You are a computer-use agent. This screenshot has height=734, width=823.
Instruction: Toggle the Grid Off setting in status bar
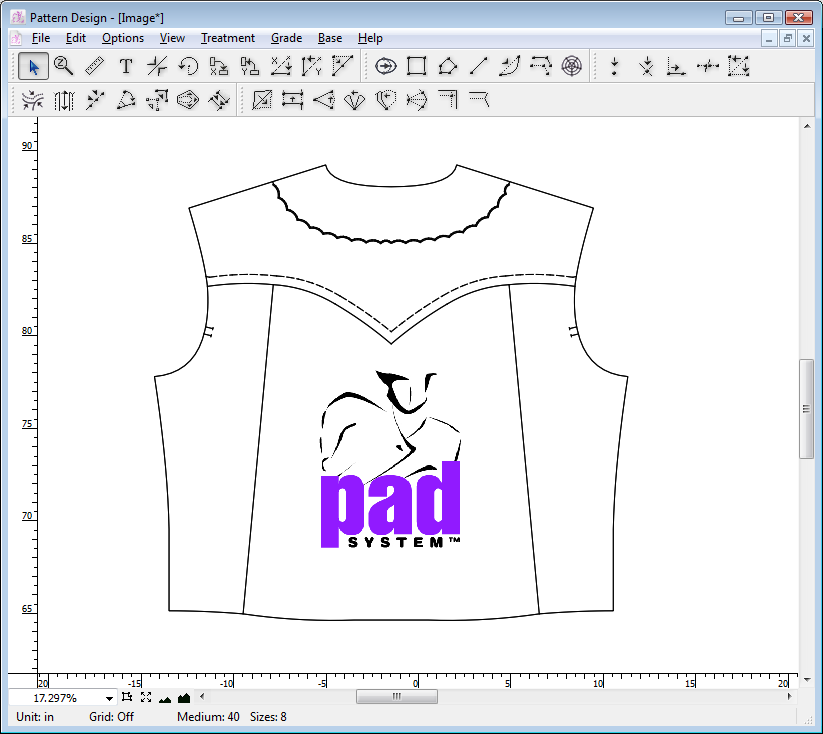point(110,717)
